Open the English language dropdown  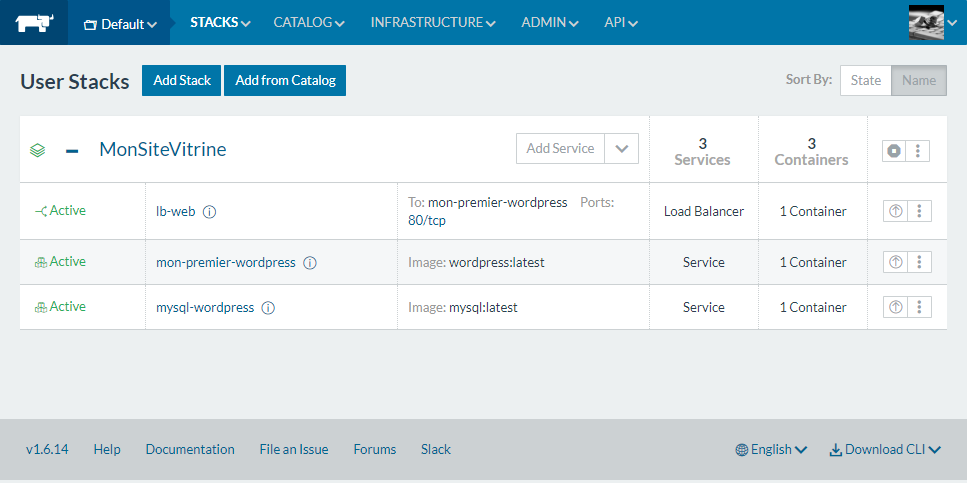pos(772,450)
